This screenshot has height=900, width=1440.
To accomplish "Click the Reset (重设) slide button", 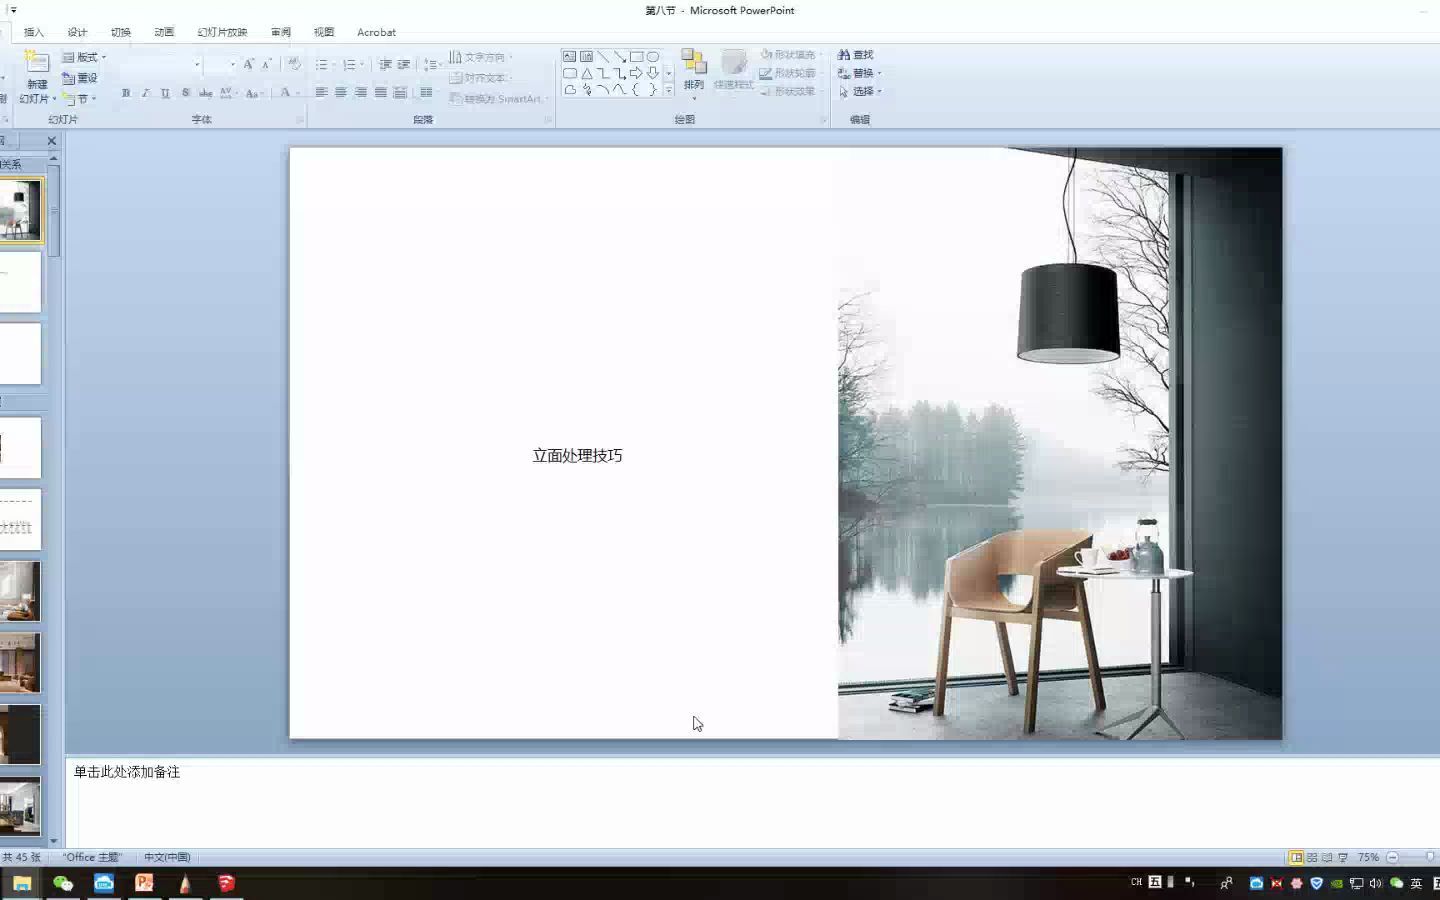I will (80, 78).
